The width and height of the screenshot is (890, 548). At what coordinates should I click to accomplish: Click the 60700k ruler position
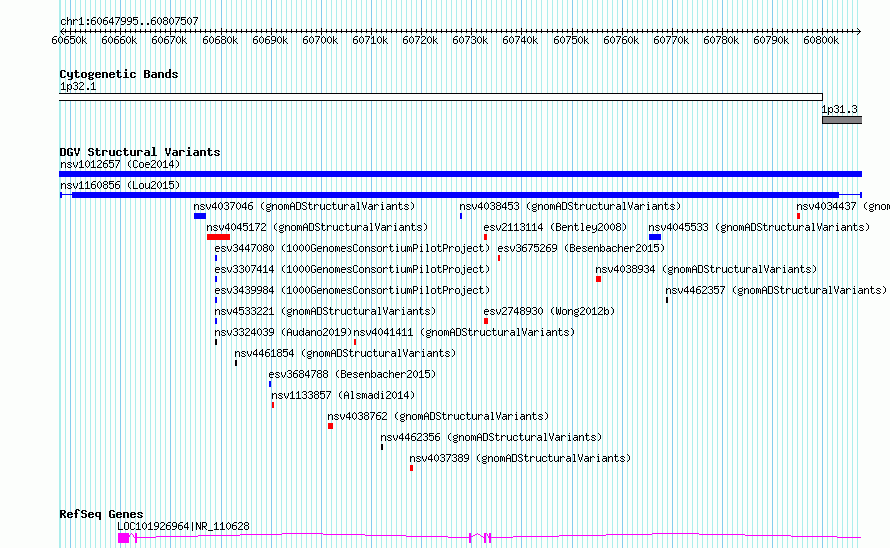click(x=320, y=41)
